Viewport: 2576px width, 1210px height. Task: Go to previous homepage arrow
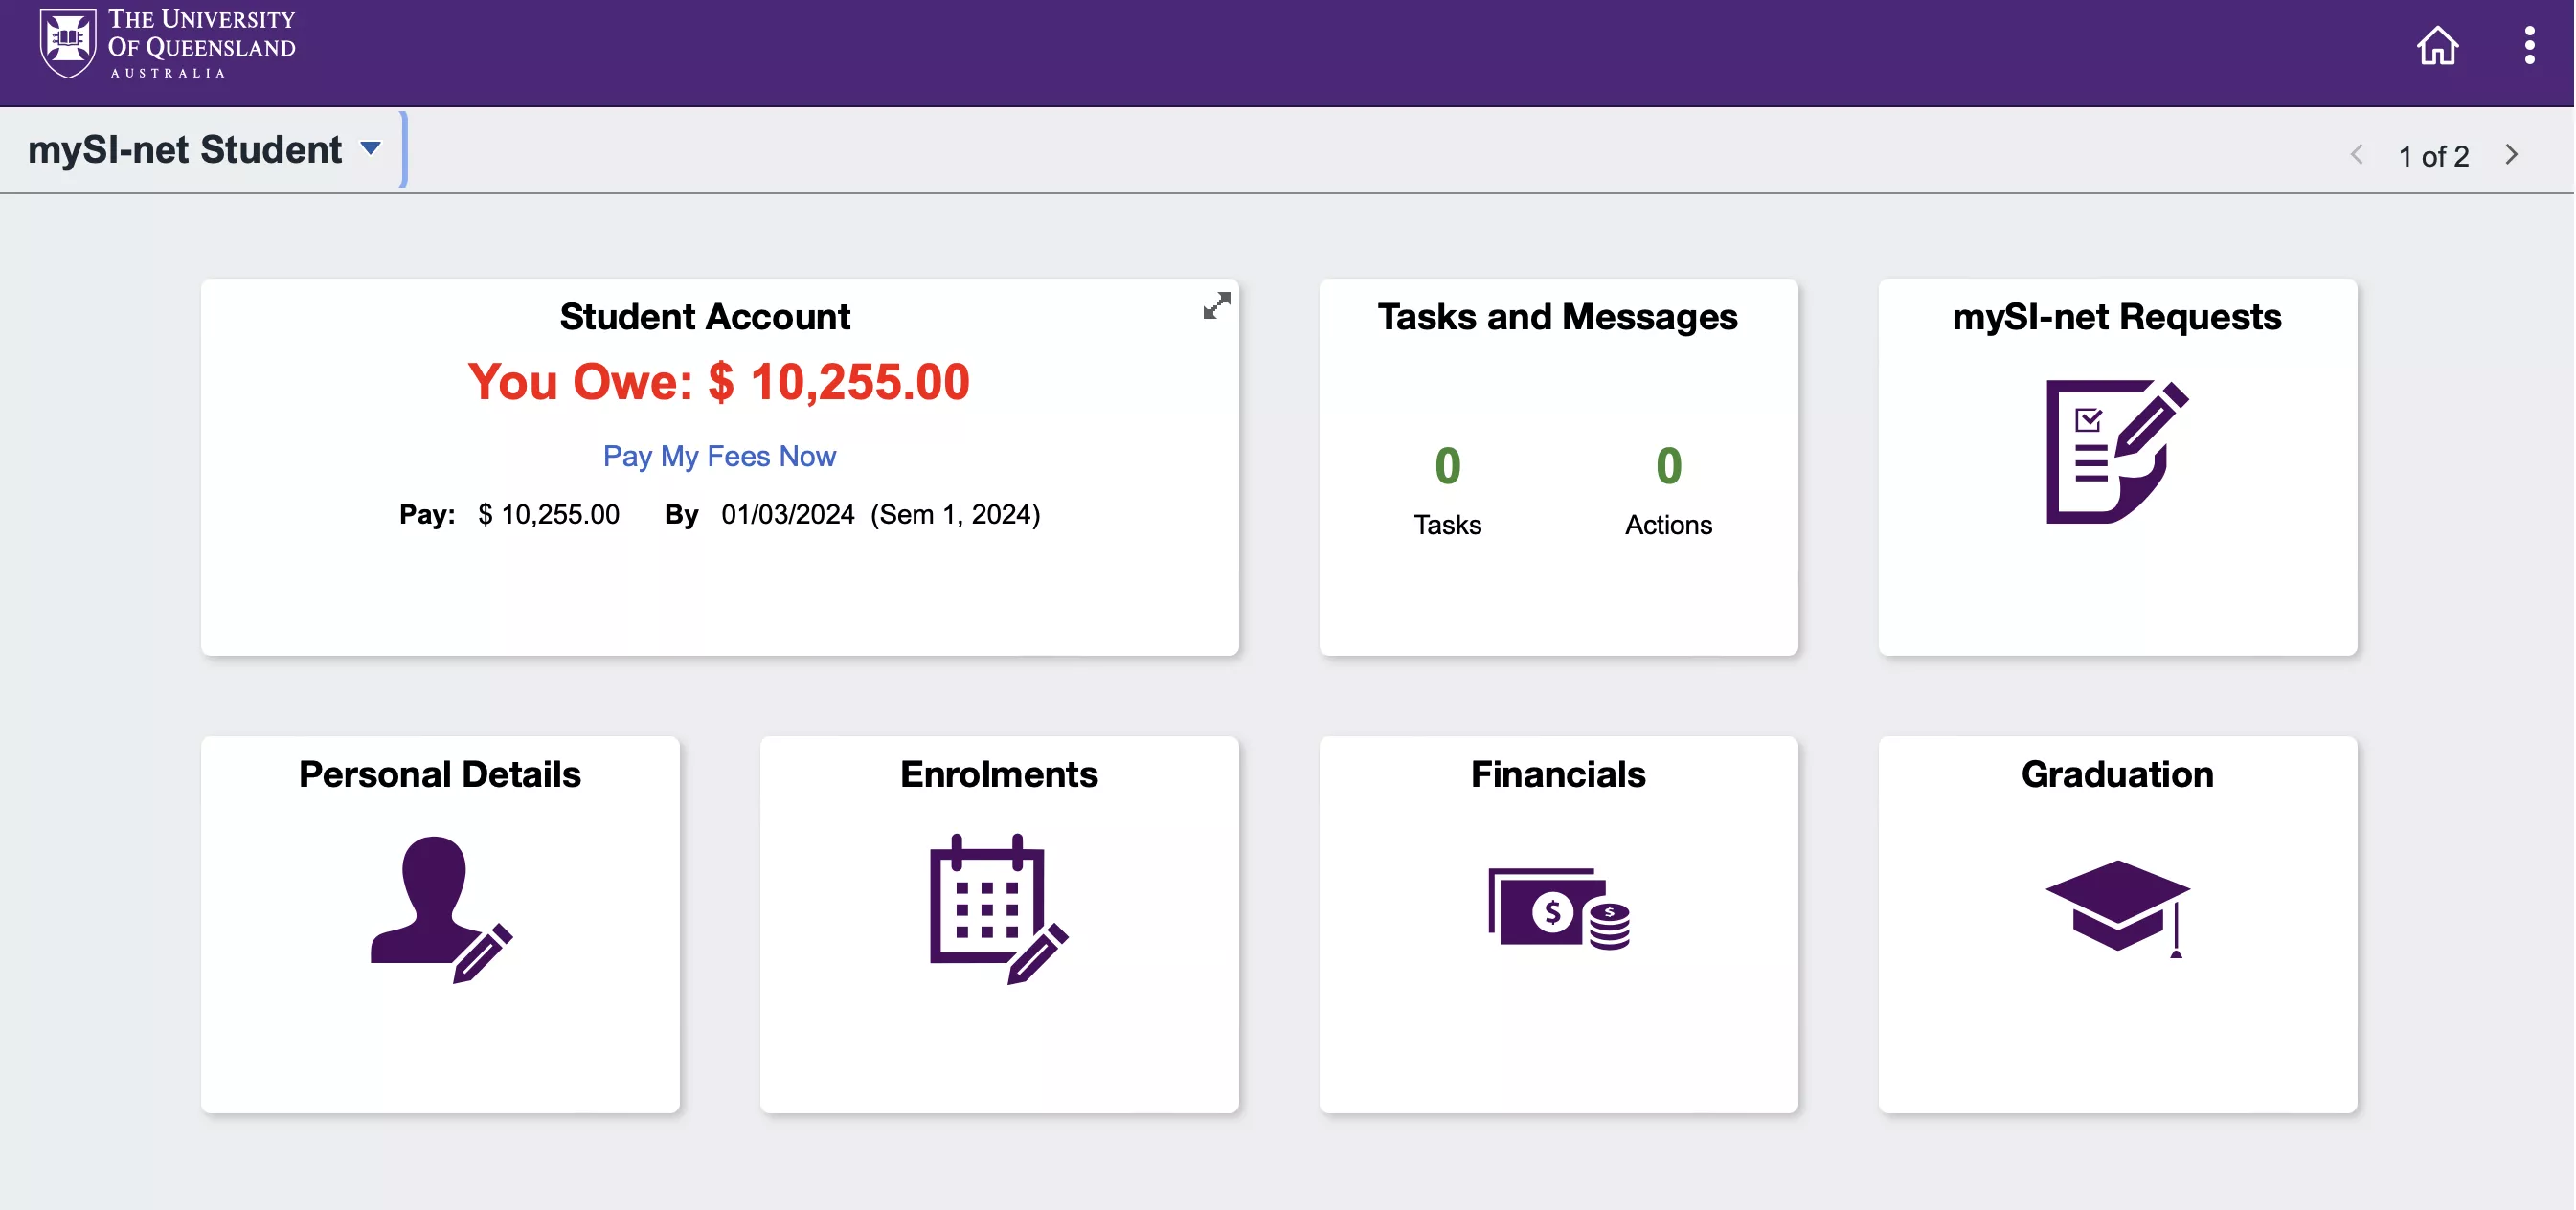point(2357,155)
